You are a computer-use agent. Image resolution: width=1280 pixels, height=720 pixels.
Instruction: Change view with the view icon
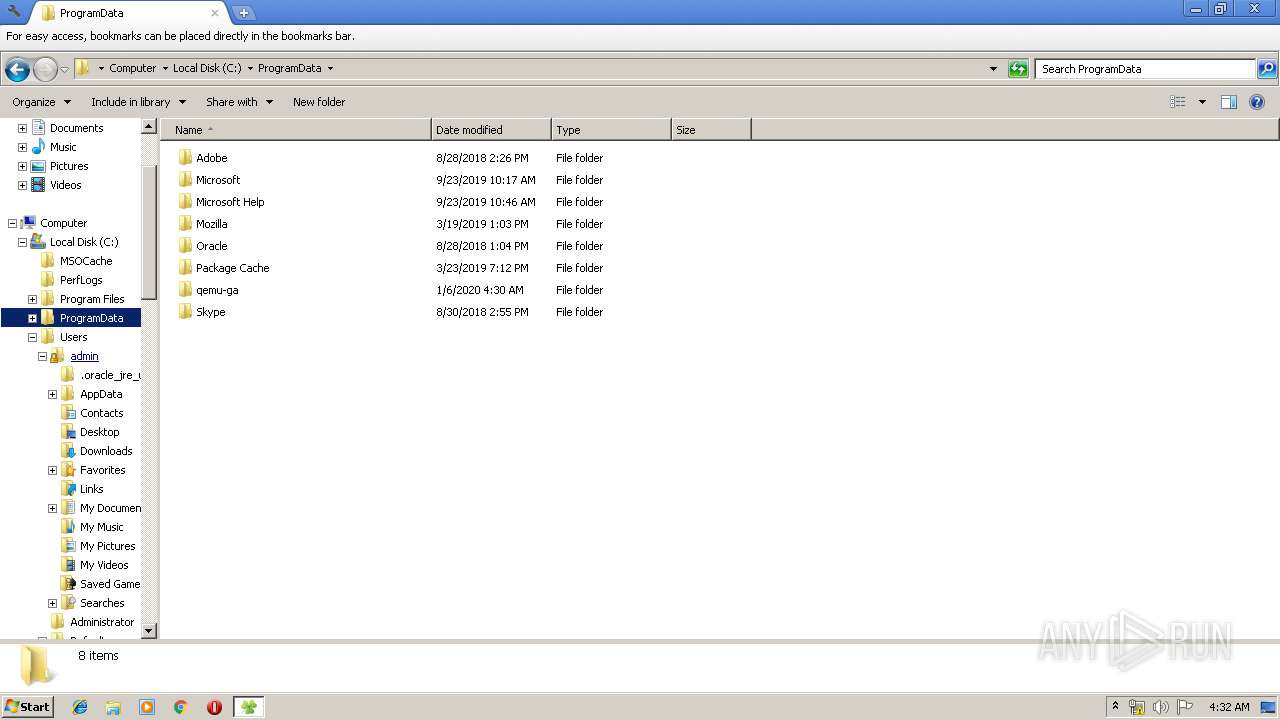(1178, 102)
